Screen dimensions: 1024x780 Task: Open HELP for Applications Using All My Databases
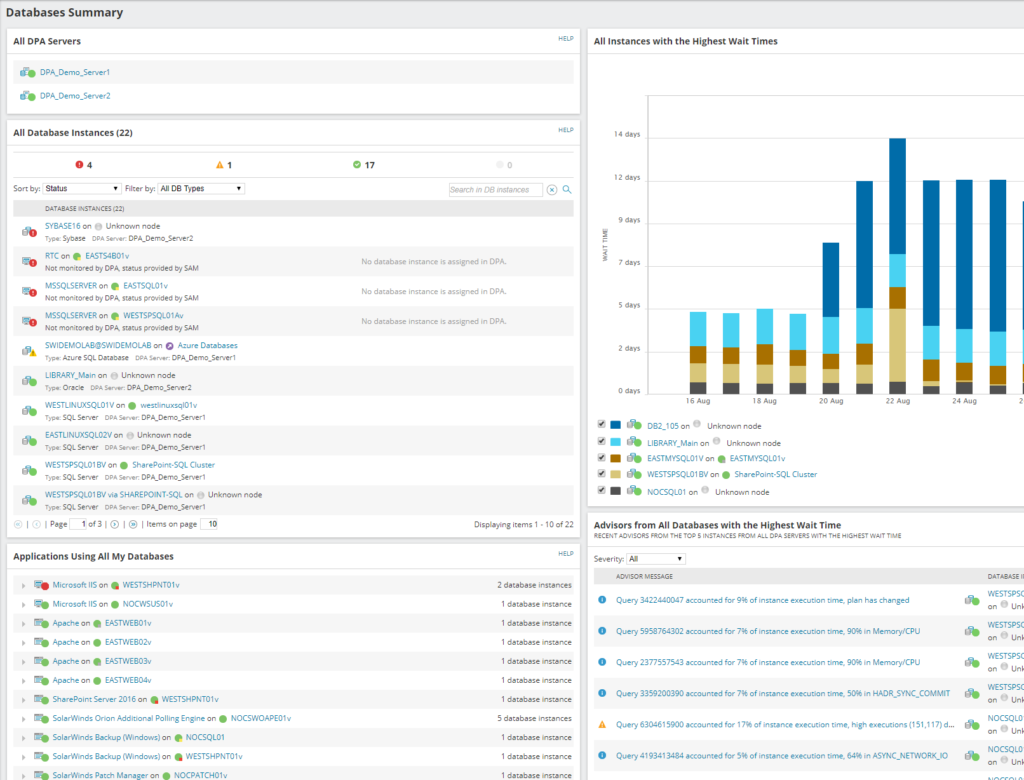coord(566,553)
